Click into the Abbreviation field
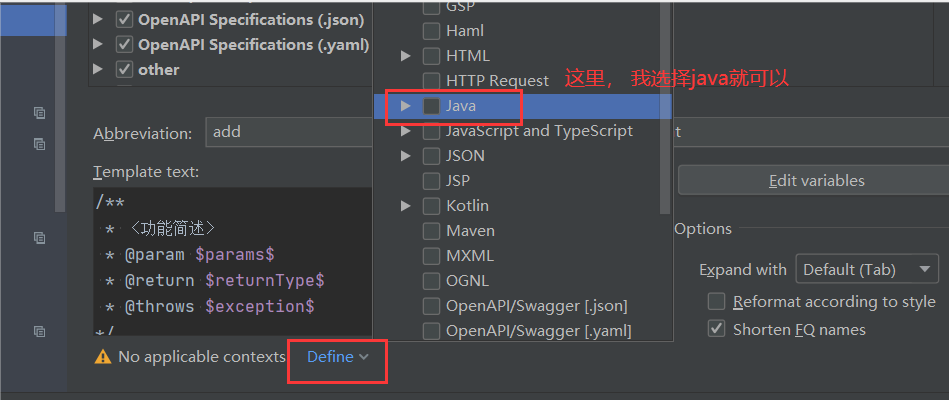Image resolution: width=949 pixels, height=400 pixels. [289, 131]
